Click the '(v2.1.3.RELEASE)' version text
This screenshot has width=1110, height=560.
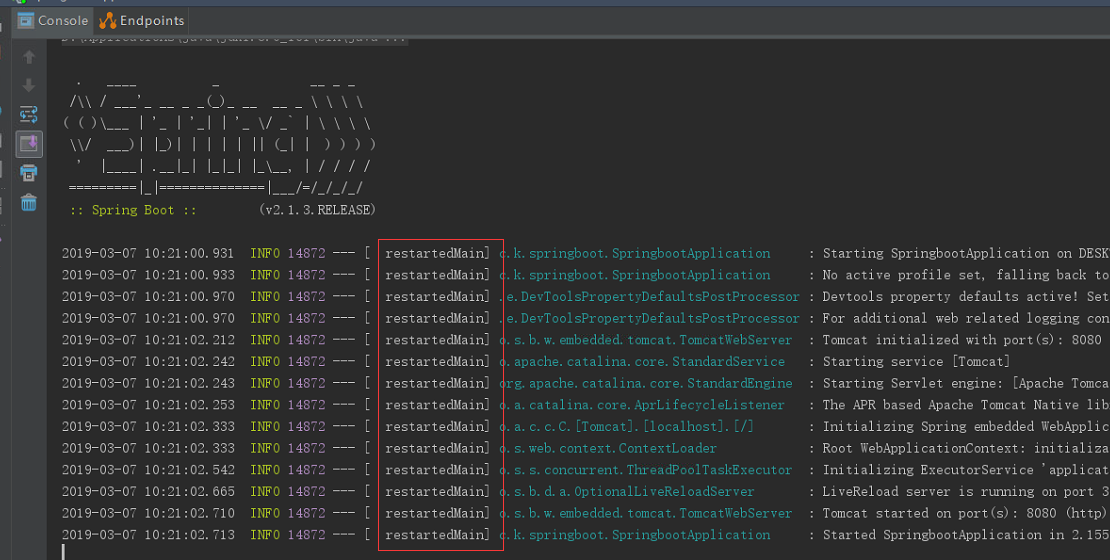pyautogui.click(x=317, y=210)
